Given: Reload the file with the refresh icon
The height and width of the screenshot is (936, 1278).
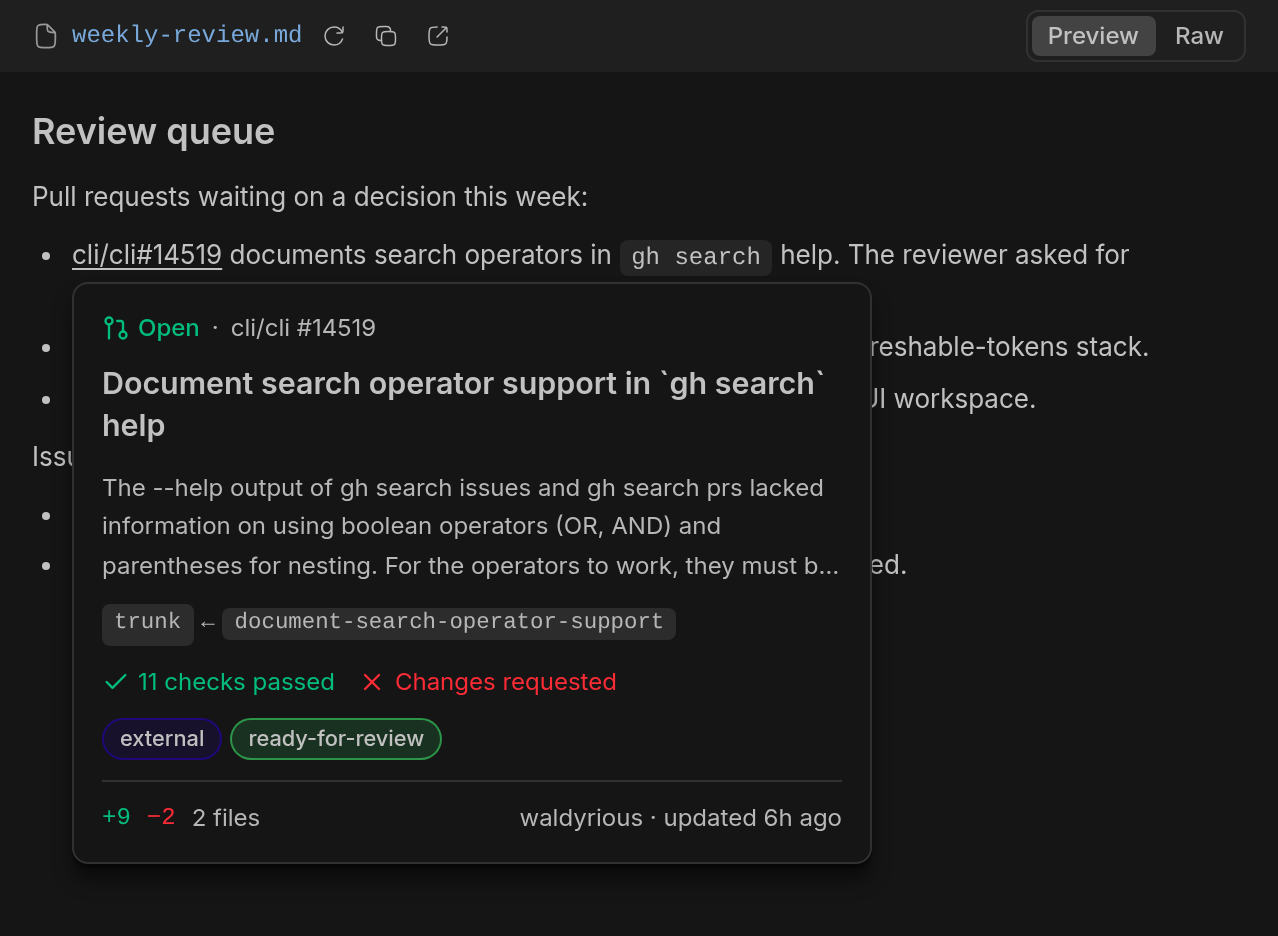Looking at the screenshot, I should tap(334, 36).
